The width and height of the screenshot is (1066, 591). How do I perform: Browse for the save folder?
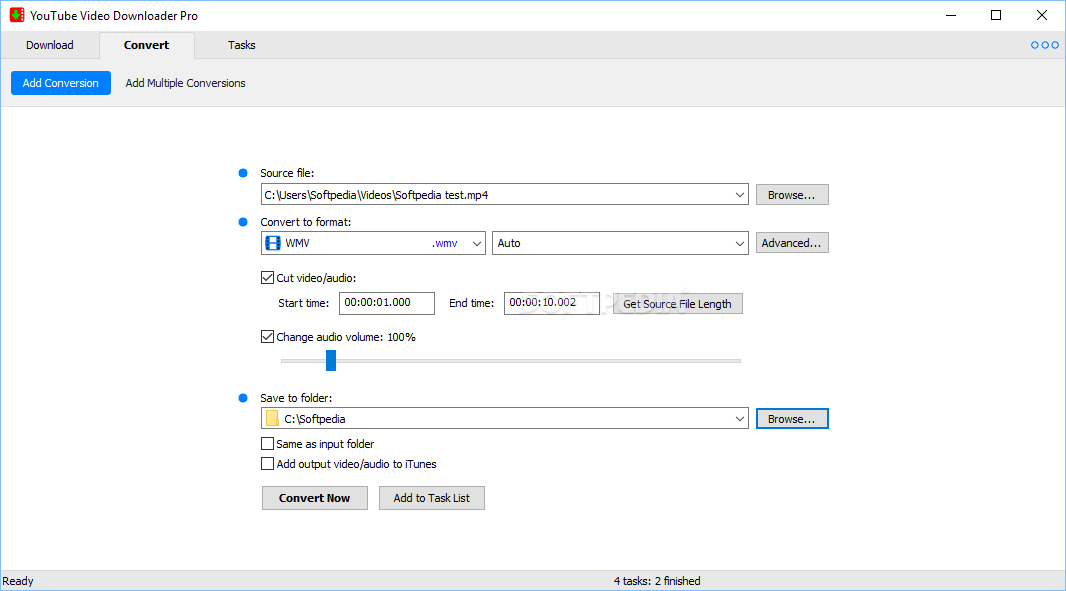[x=792, y=418]
